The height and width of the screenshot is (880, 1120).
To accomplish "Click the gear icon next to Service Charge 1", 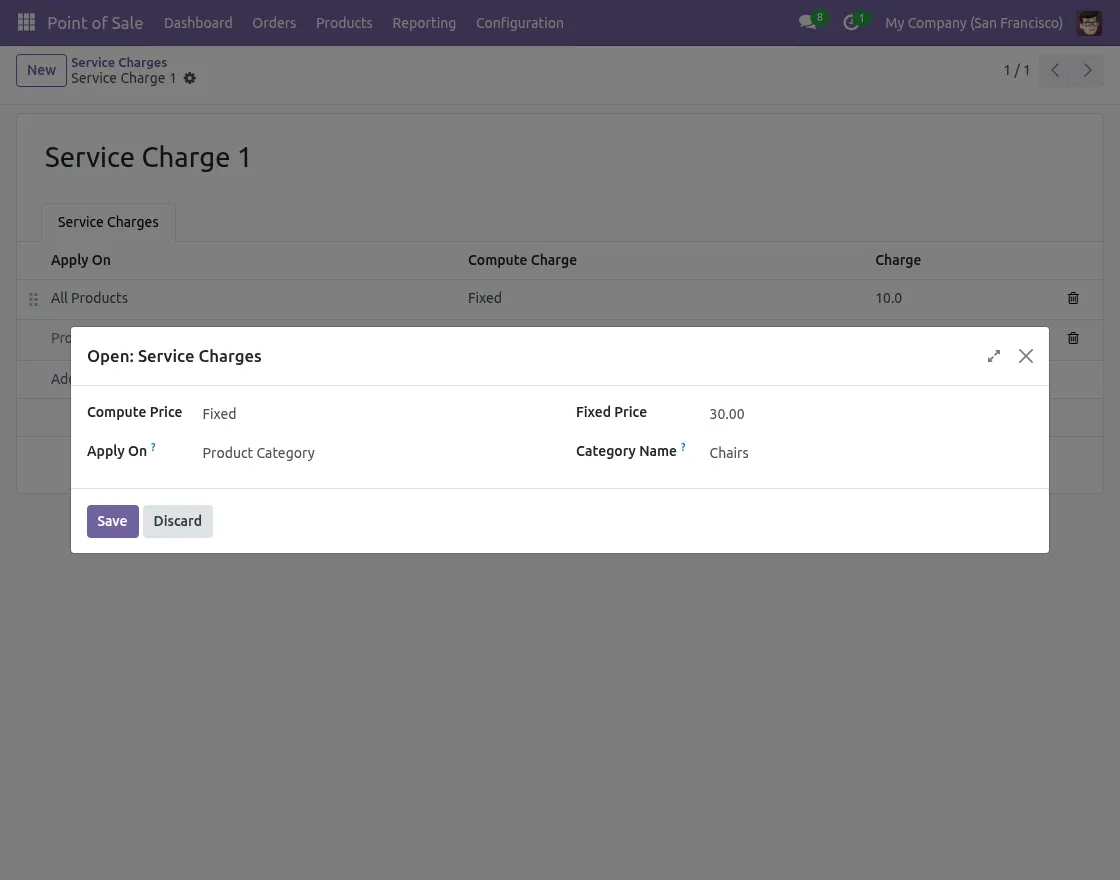I will pos(189,78).
